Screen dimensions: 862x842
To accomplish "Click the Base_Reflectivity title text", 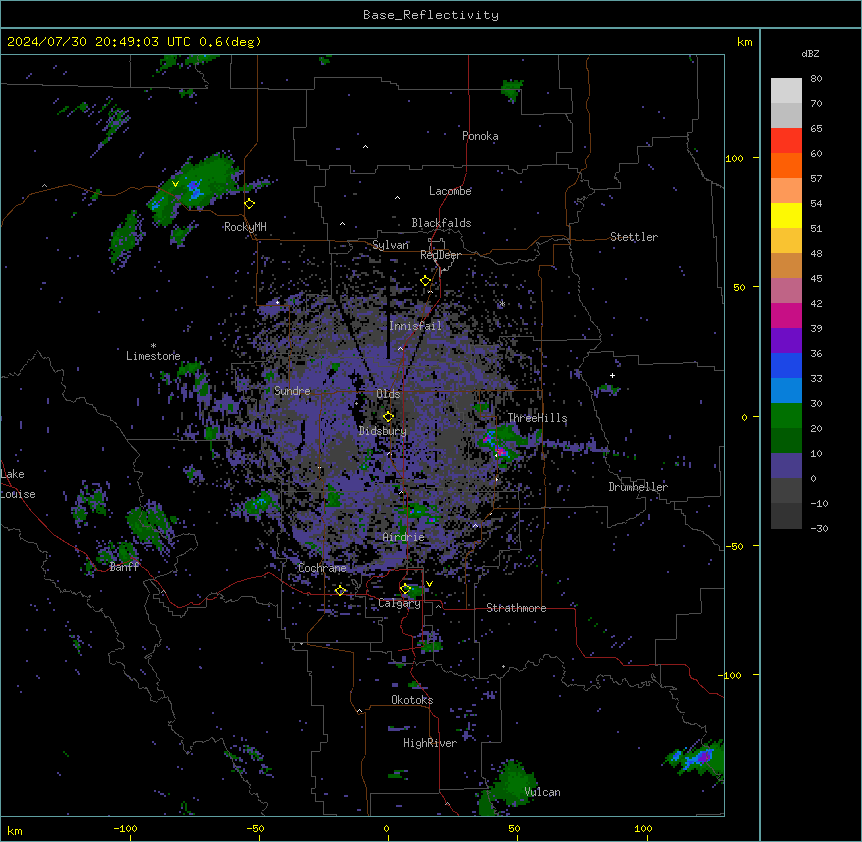I will (431, 15).
